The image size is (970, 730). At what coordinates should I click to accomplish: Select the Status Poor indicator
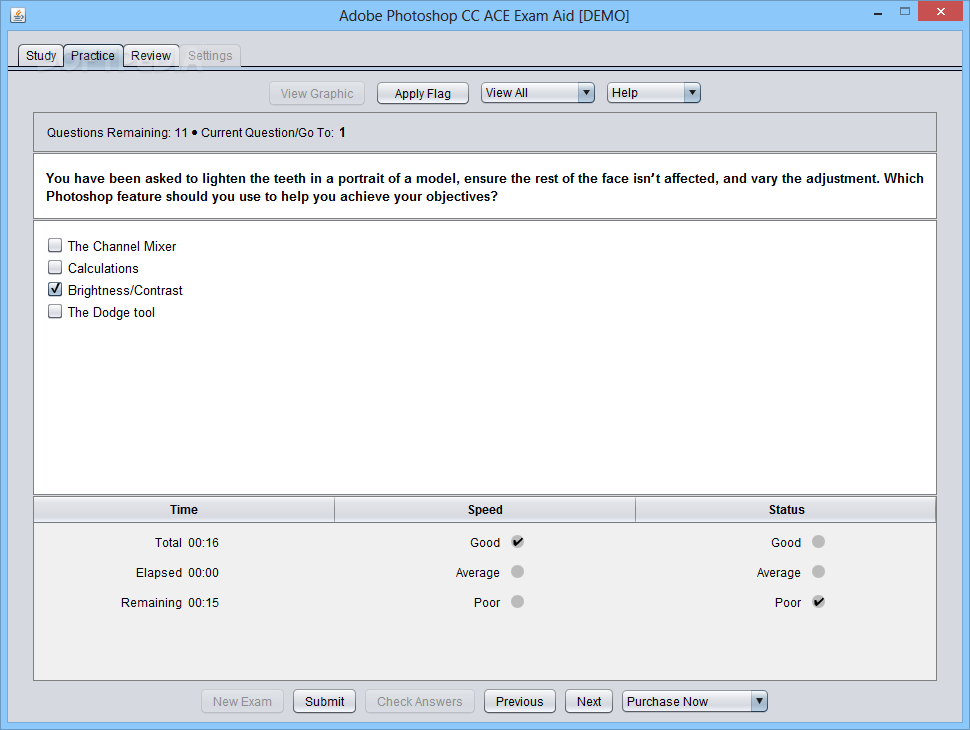[818, 601]
